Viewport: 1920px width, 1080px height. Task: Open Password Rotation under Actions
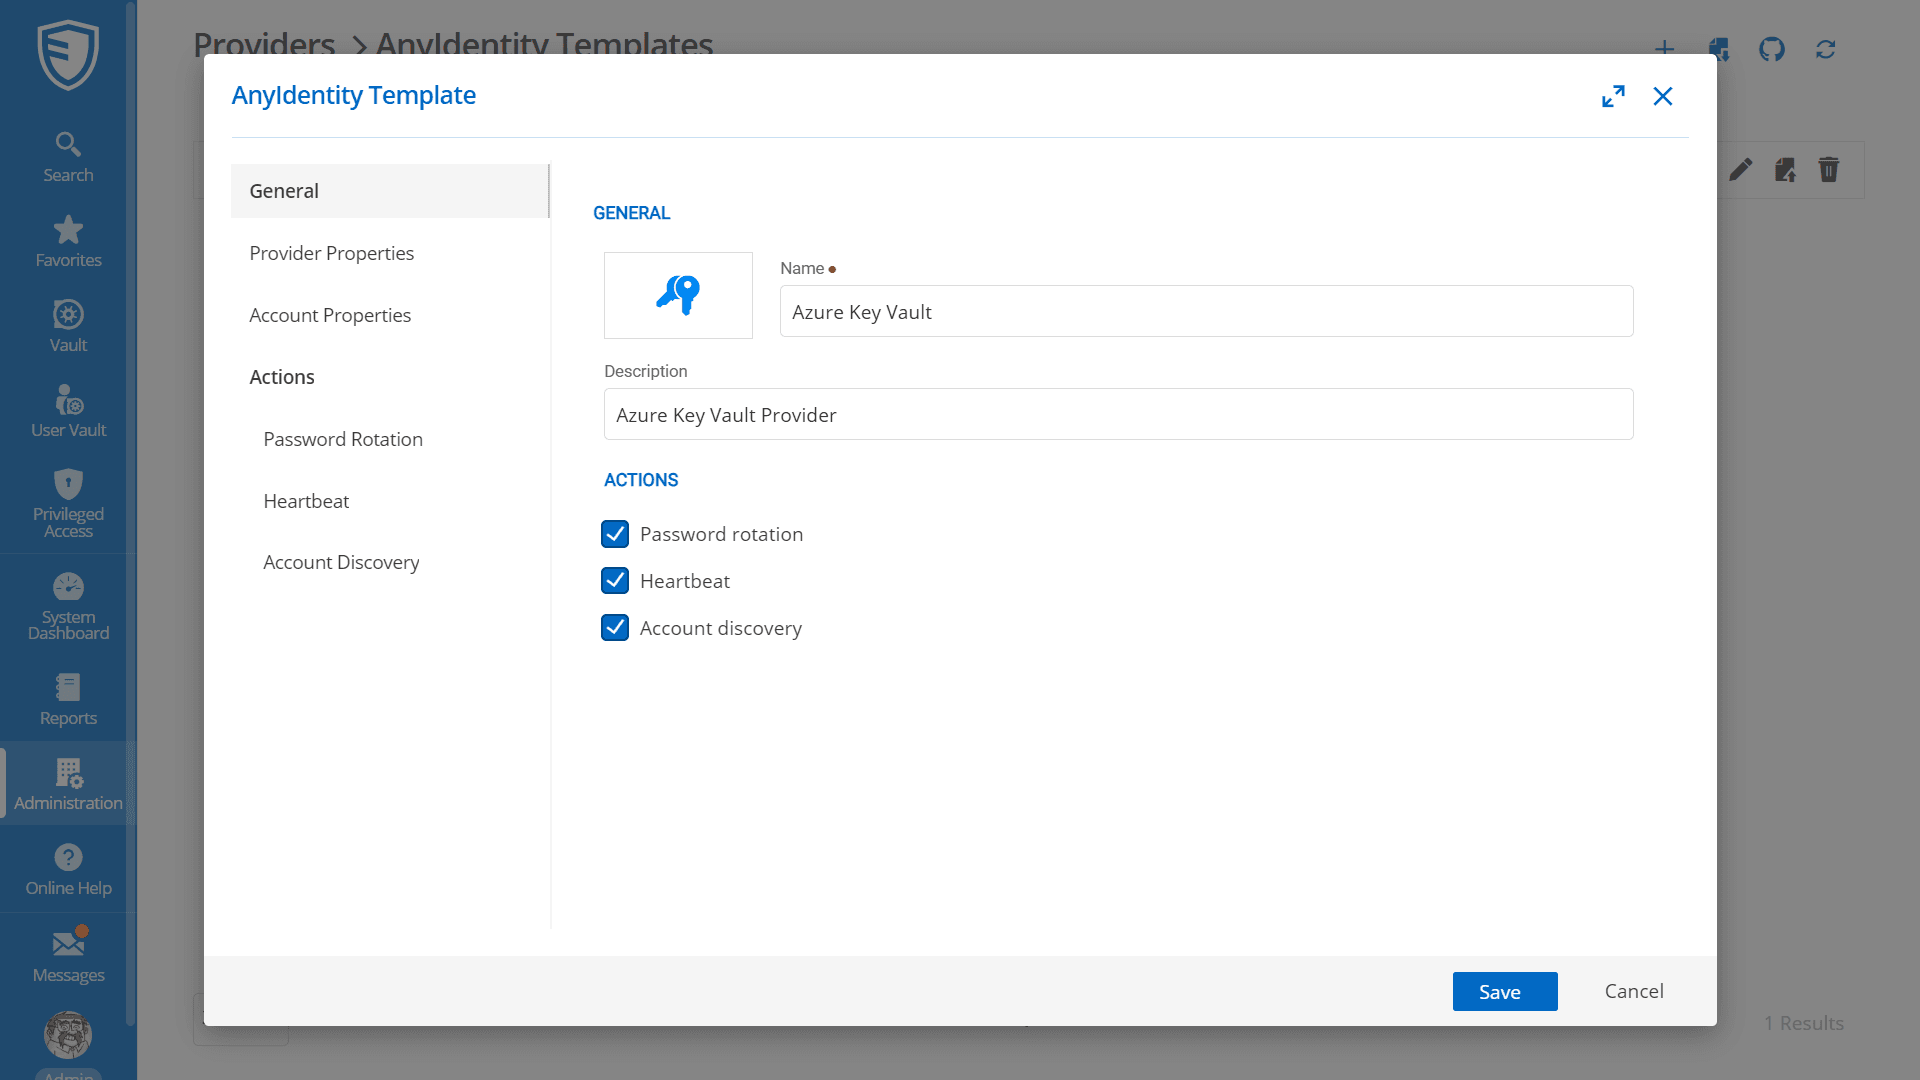pos(343,439)
